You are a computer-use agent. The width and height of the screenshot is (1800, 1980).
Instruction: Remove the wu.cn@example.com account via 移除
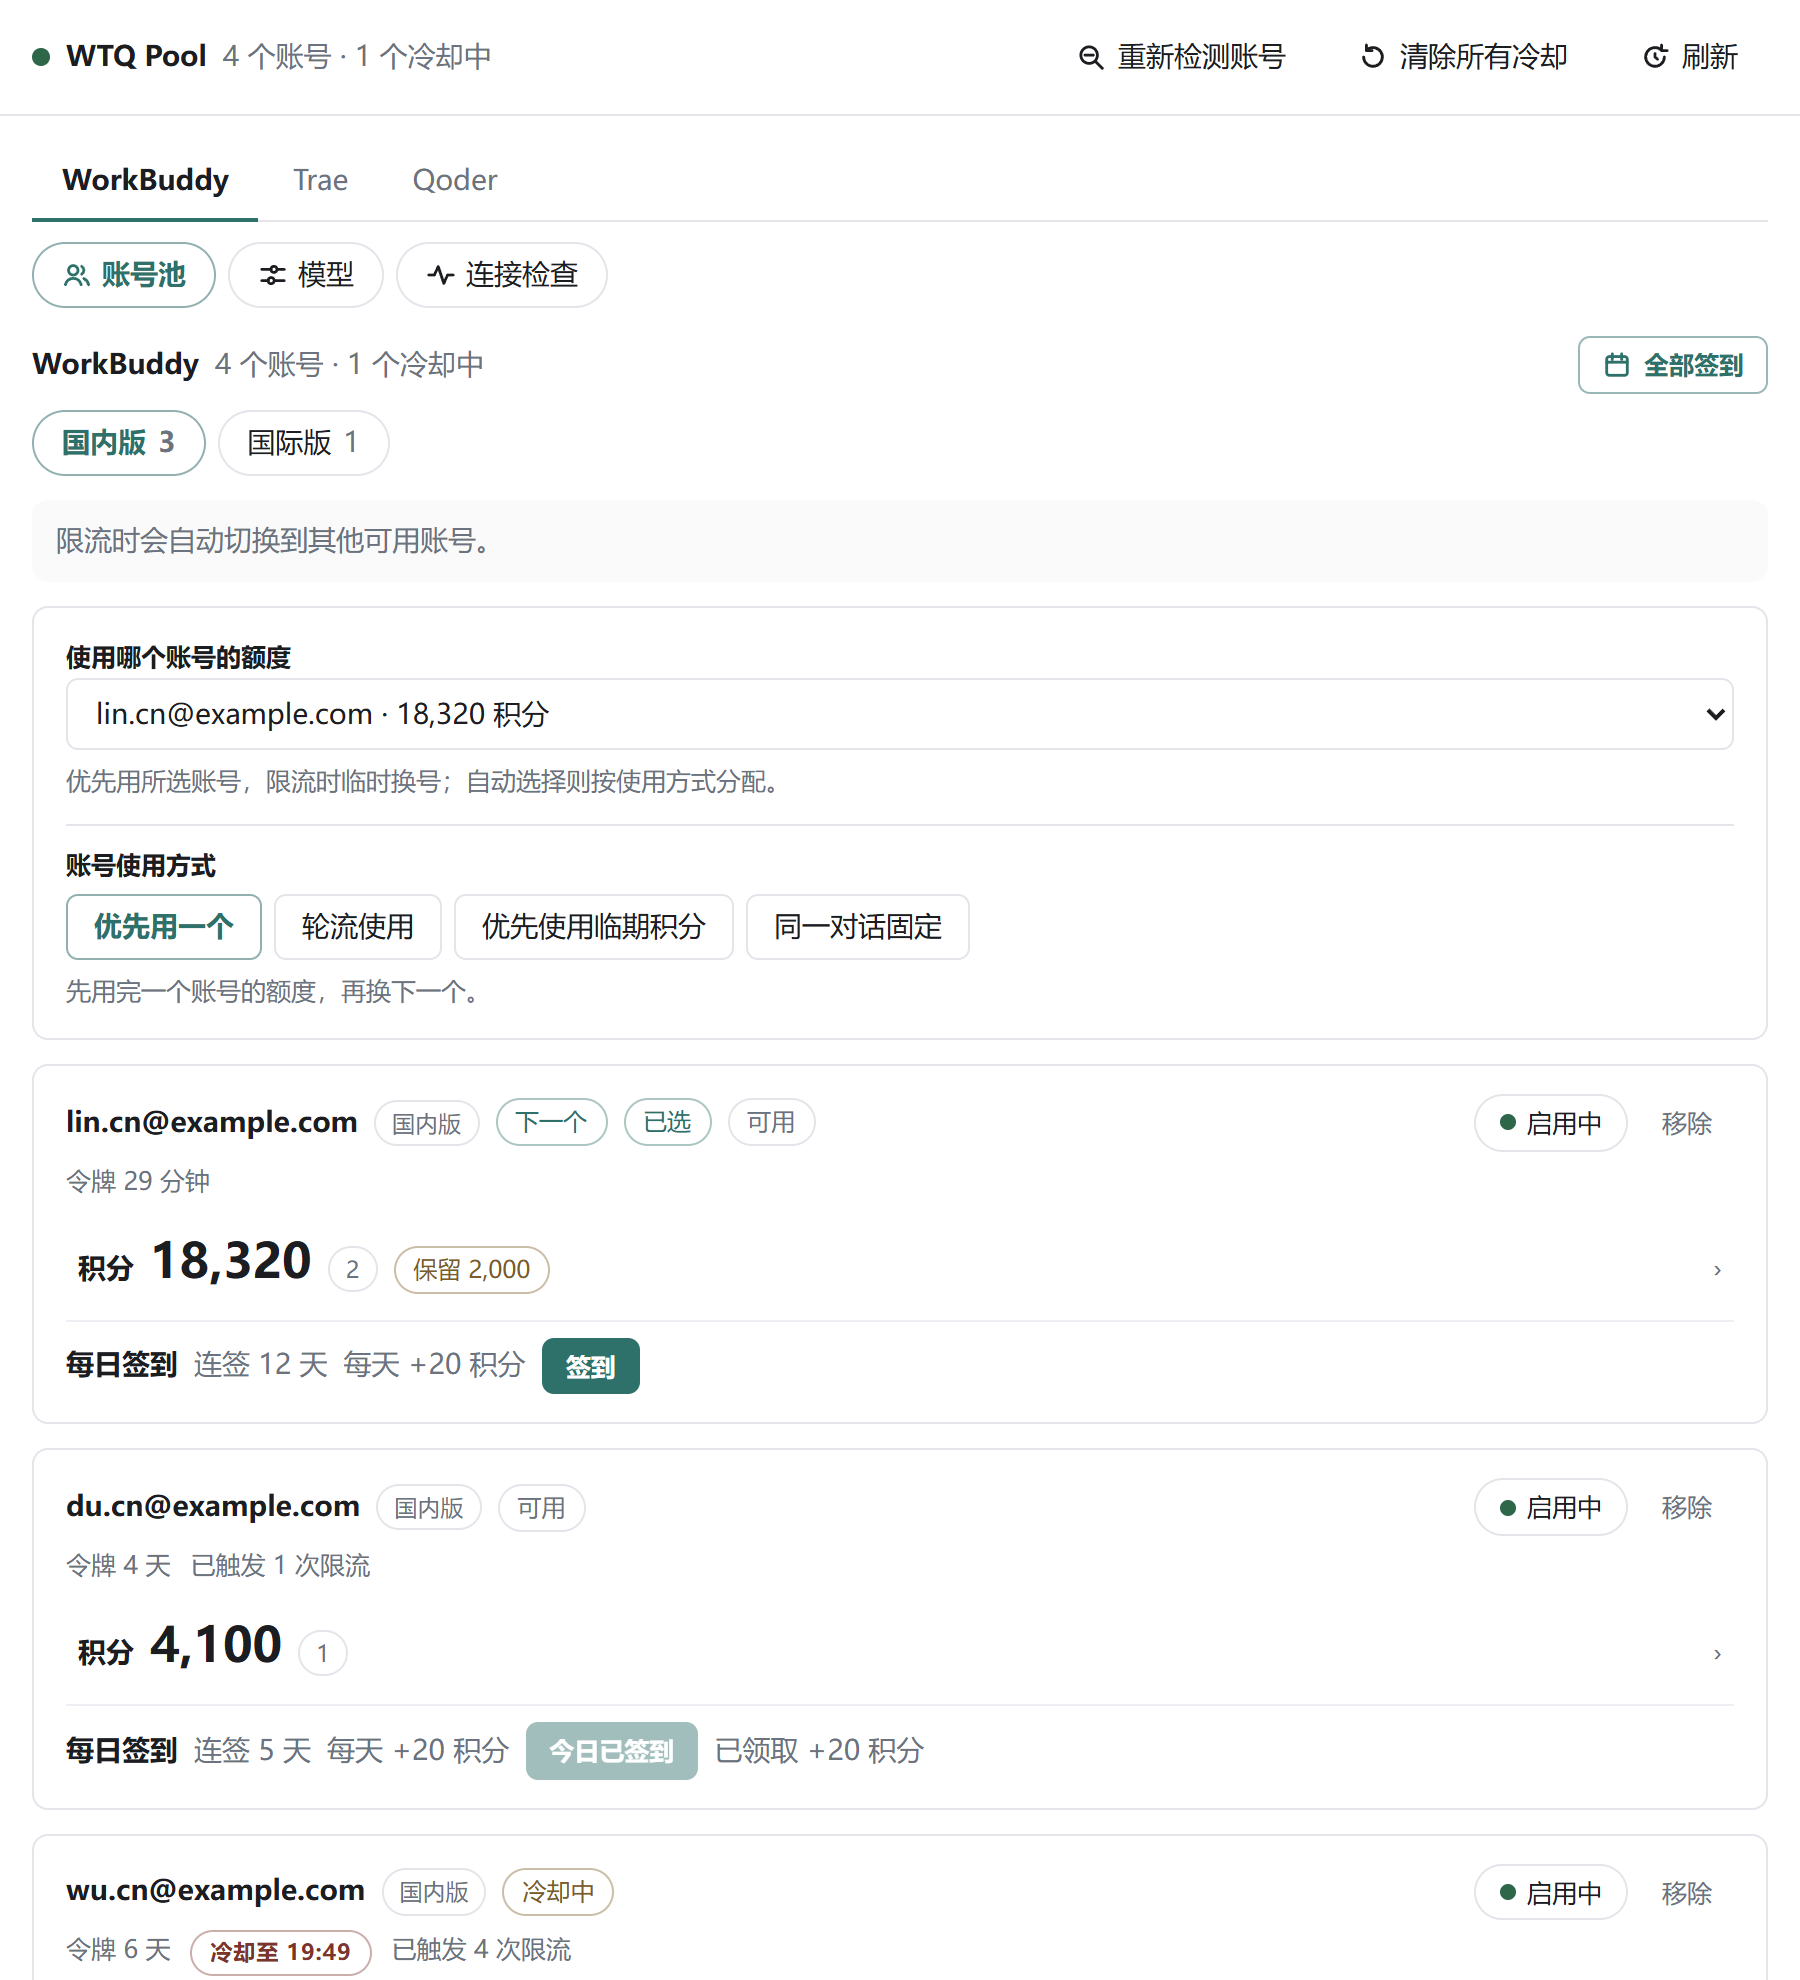[x=1687, y=1892]
